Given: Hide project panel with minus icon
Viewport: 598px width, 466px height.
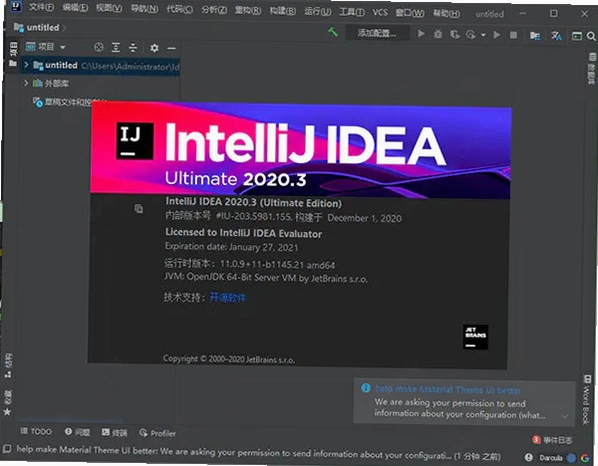Looking at the screenshot, I should tap(172, 48).
